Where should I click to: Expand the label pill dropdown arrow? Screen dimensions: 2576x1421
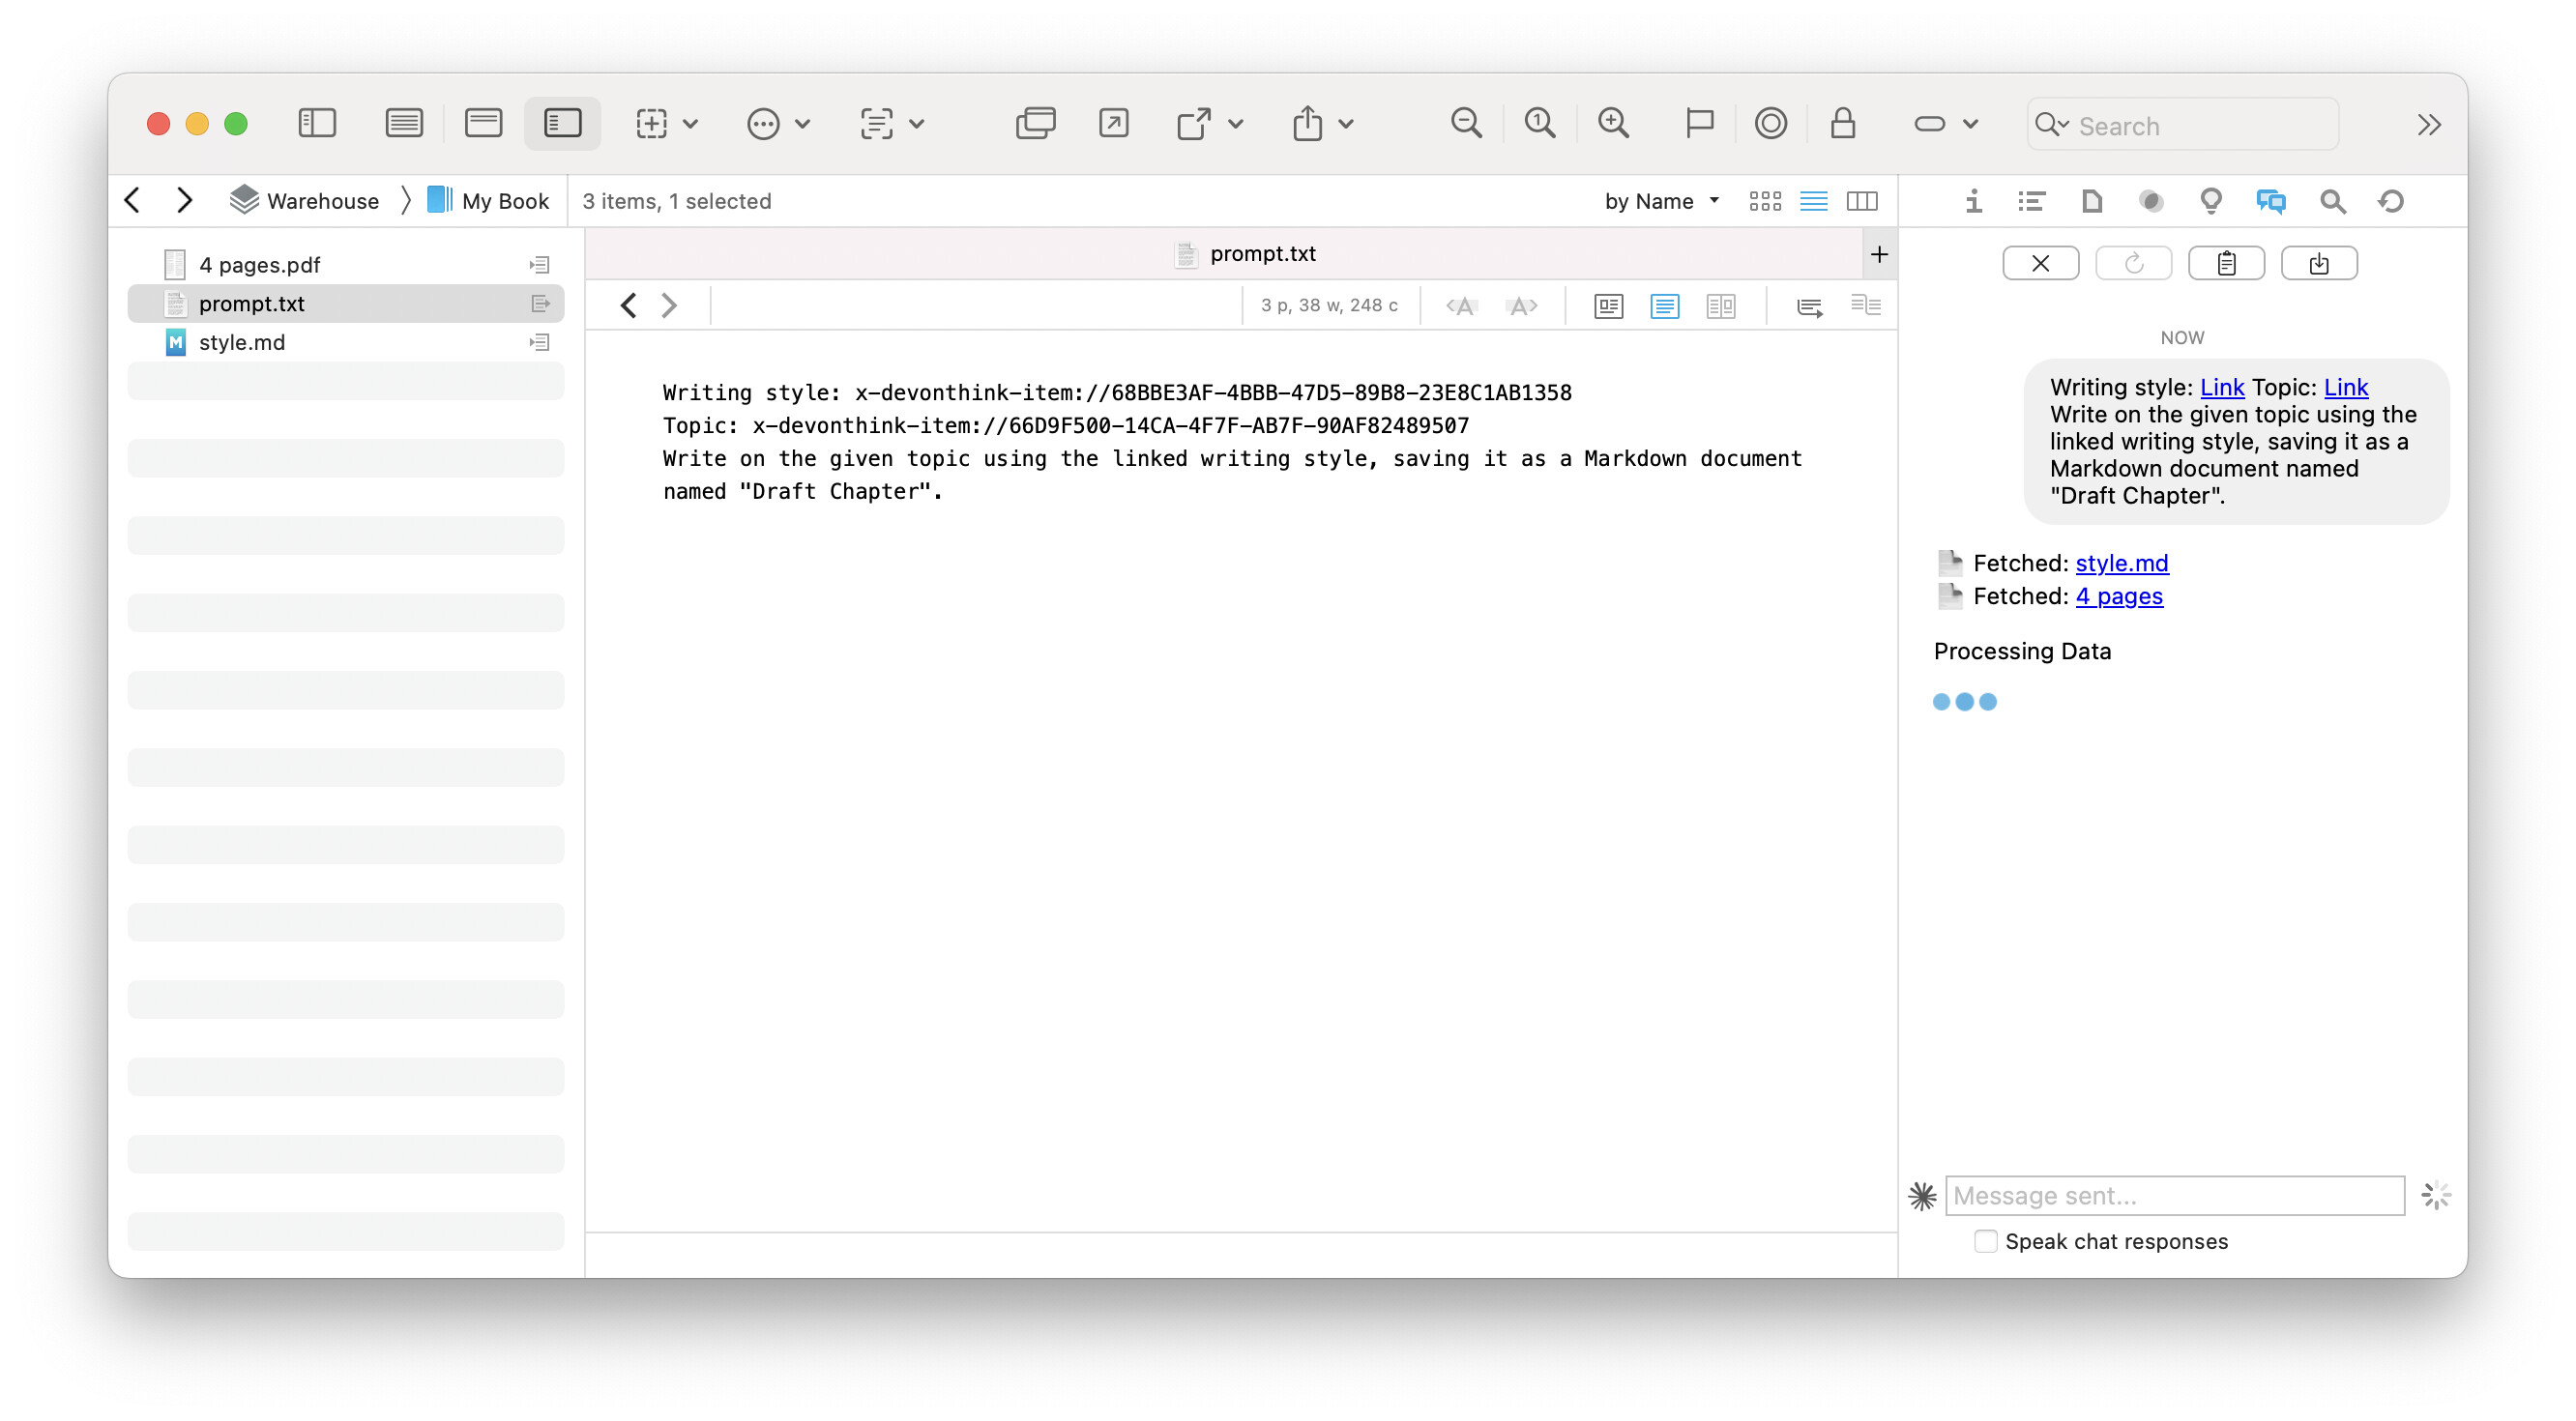tap(1970, 124)
